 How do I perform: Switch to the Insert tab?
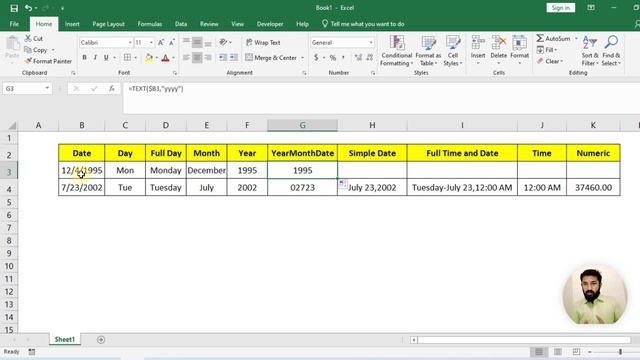click(72, 24)
